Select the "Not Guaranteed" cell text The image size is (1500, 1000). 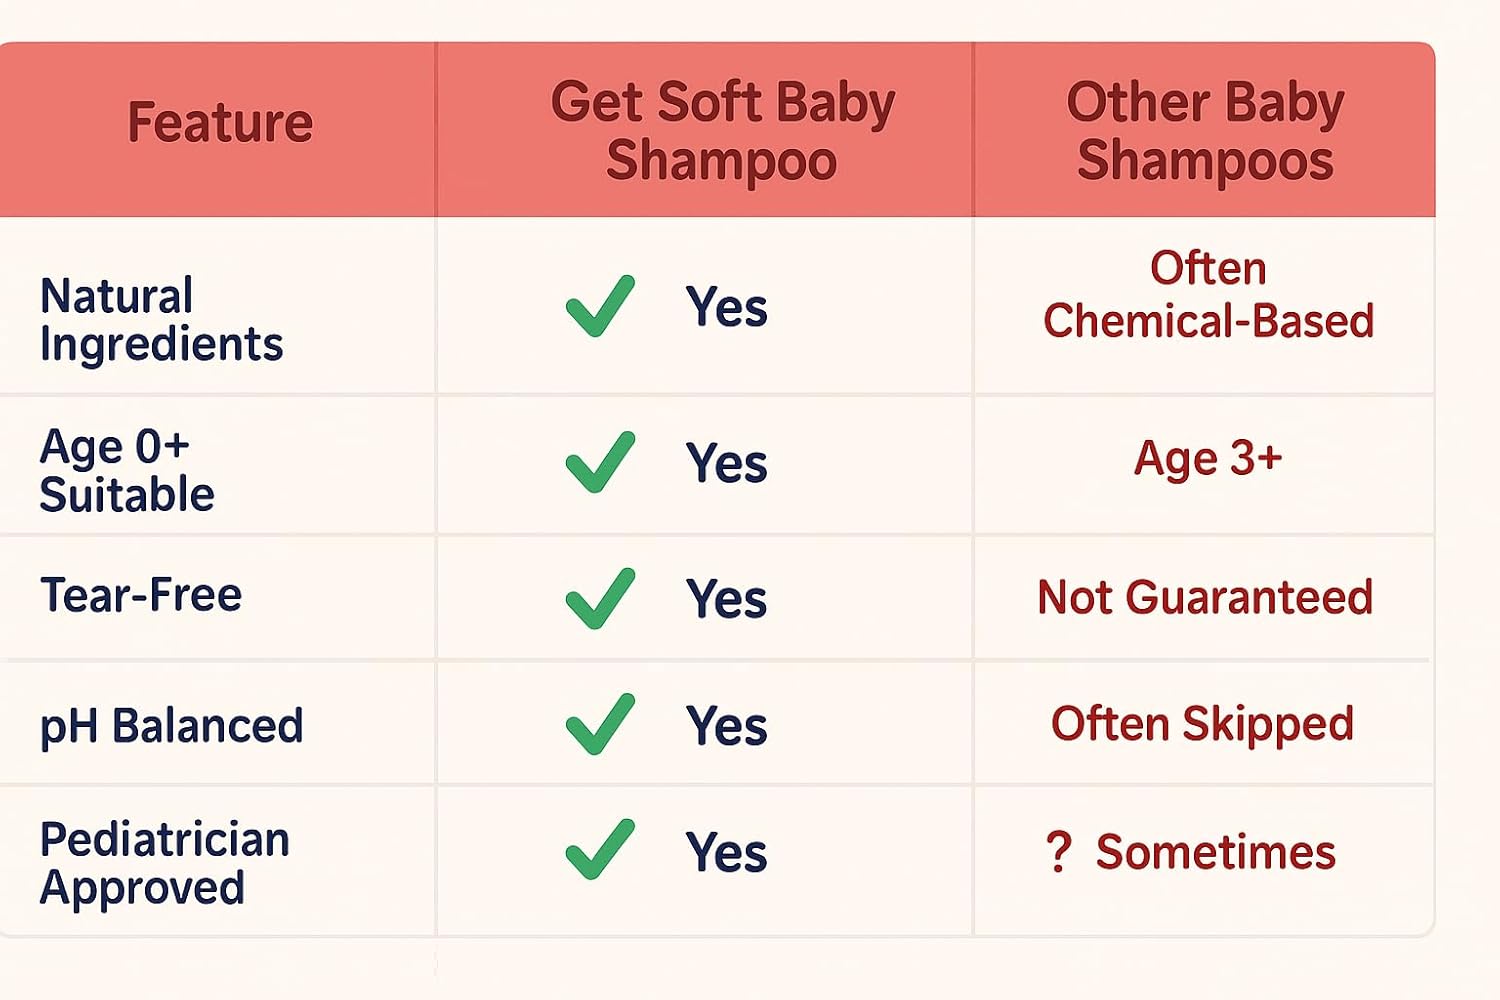(x=1205, y=597)
